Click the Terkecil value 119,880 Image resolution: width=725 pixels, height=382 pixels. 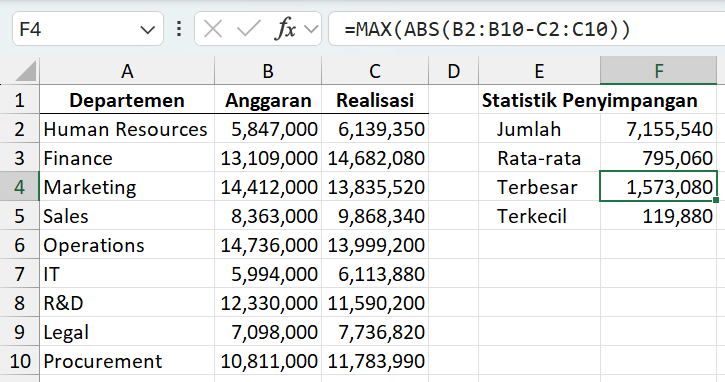point(658,216)
